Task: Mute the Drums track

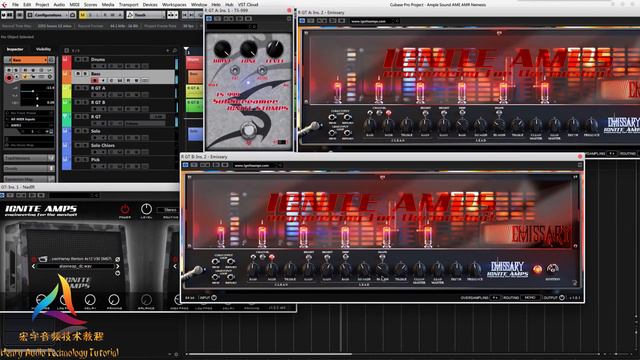Action: coord(78,59)
